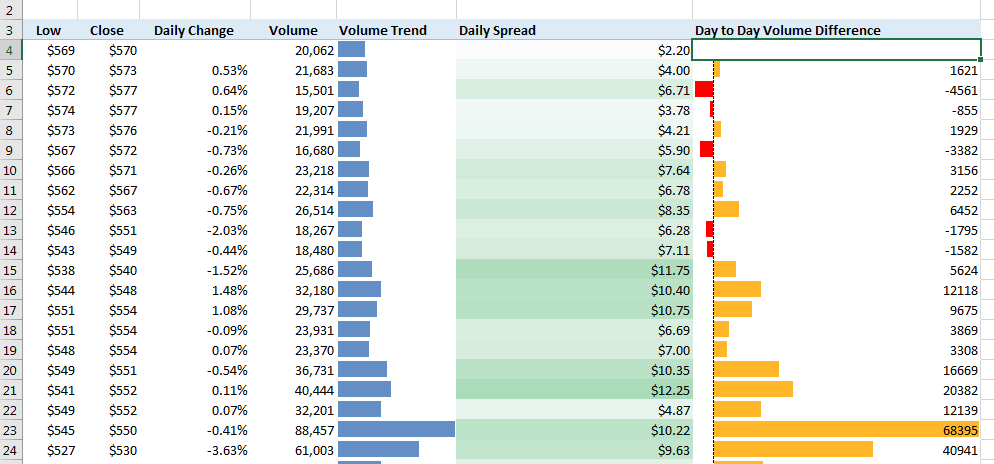The width and height of the screenshot is (994, 464).
Task: Select row header 4
Action: pyautogui.click(x=11, y=49)
